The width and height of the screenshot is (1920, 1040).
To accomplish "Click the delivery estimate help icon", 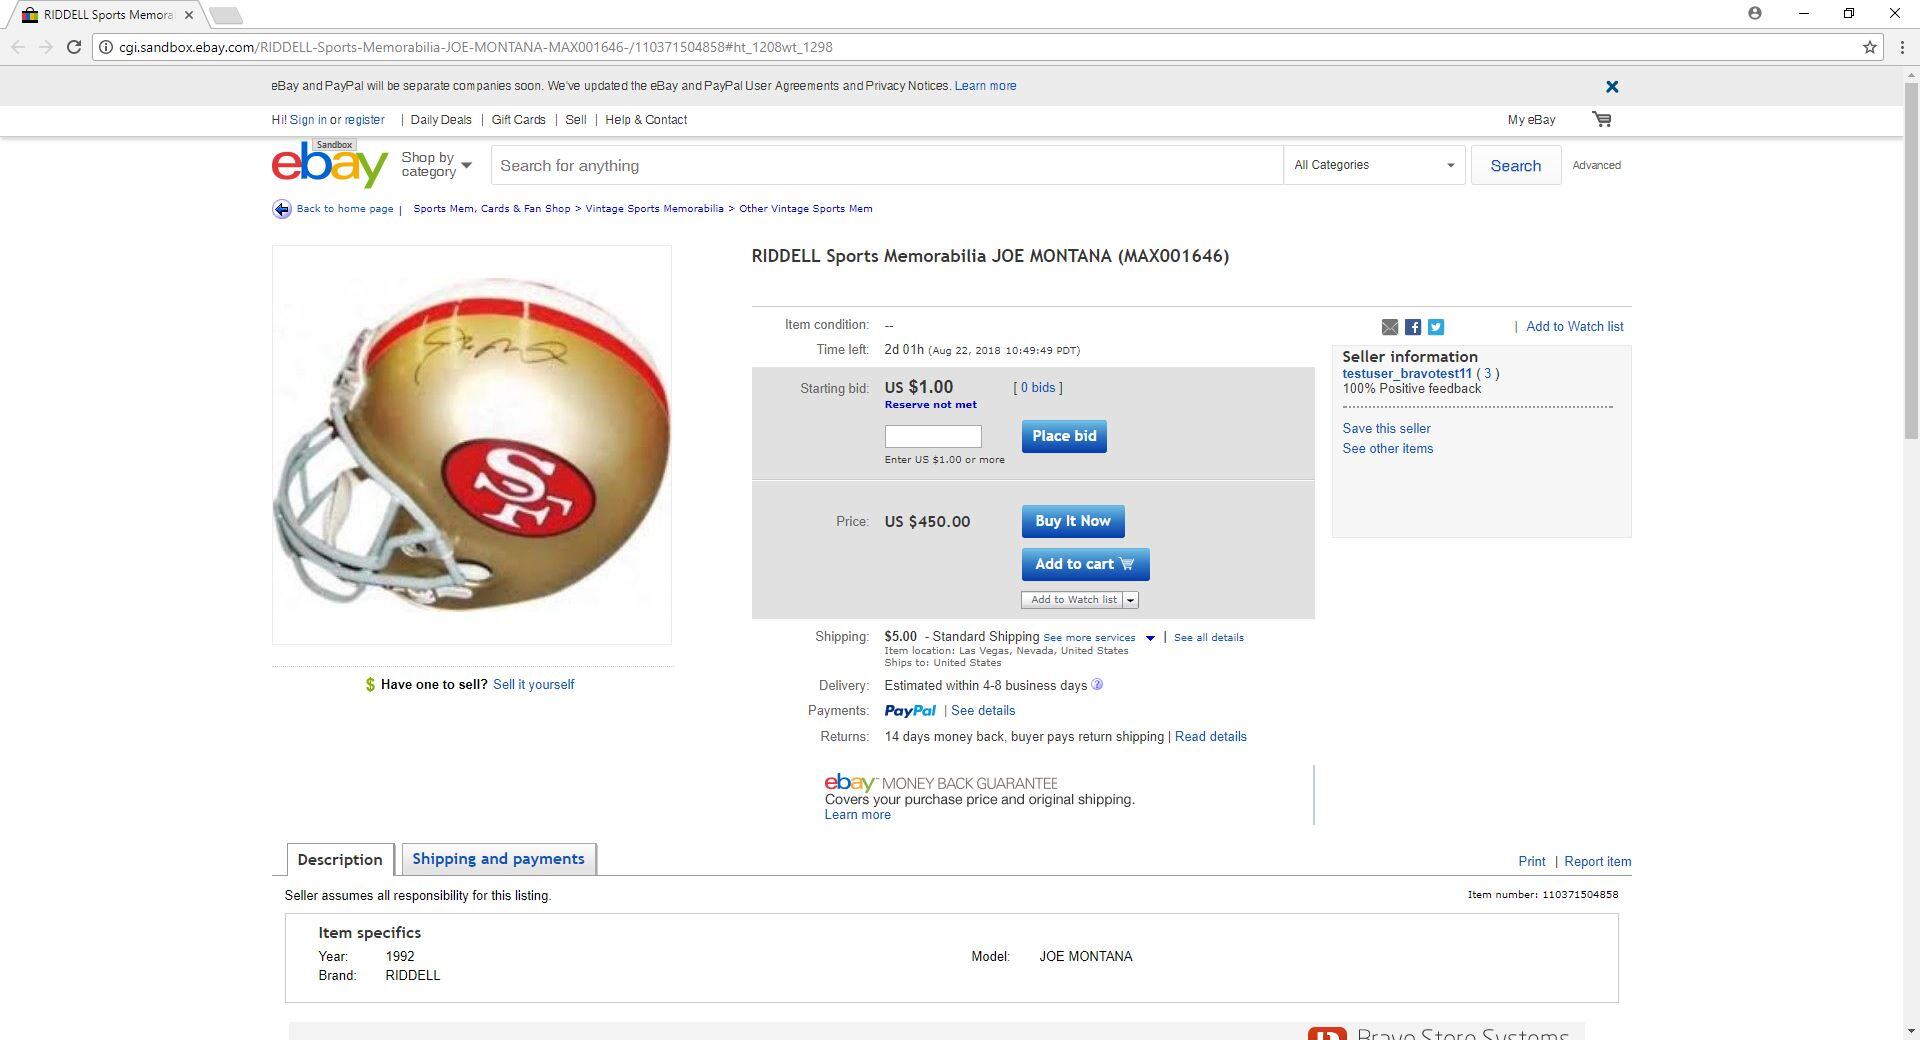I will [x=1097, y=685].
